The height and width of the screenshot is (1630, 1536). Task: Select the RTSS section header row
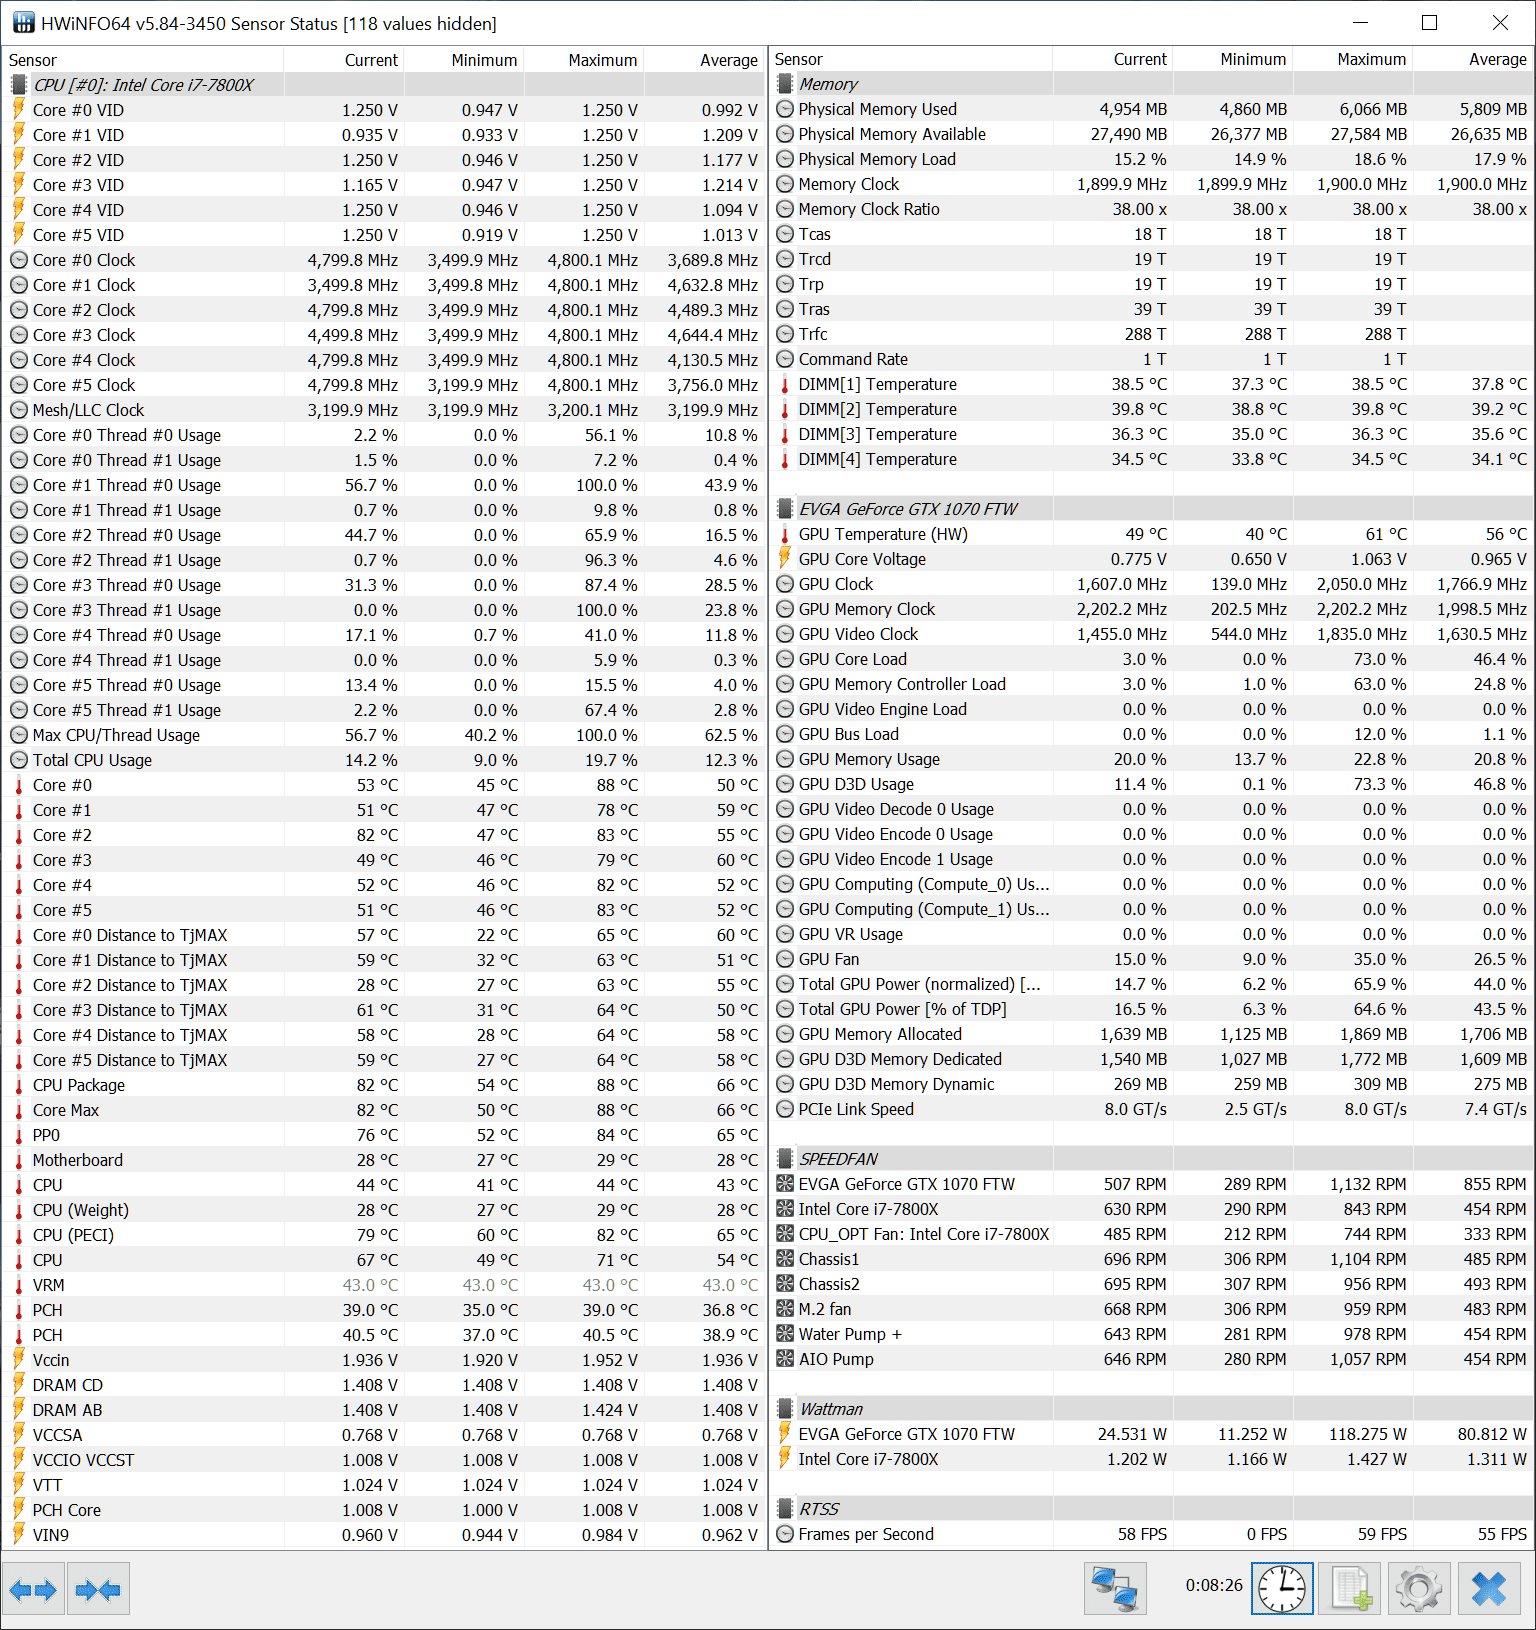[1151, 1509]
